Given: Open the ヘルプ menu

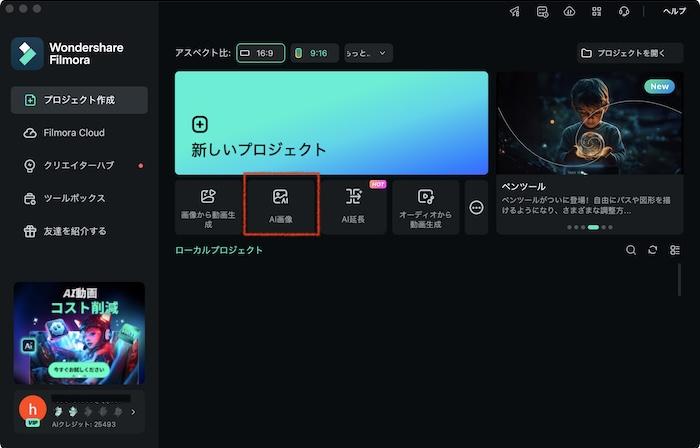Looking at the screenshot, I should (674, 12).
